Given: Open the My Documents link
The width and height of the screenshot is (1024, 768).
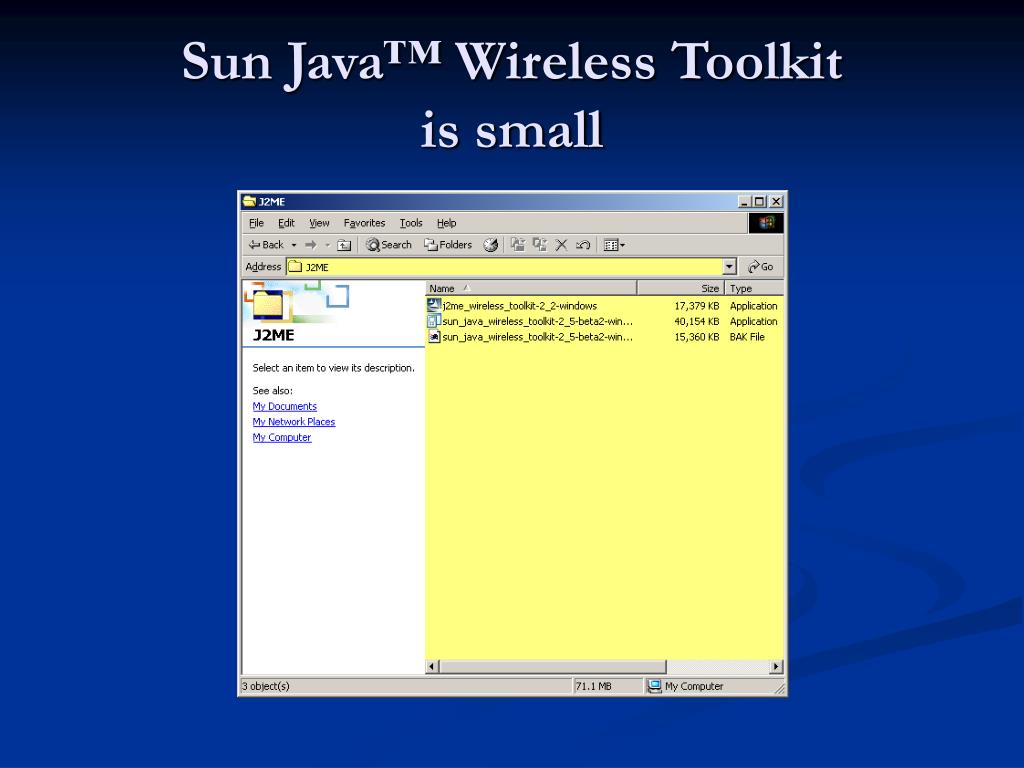Looking at the screenshot, I should tap(285, 406).
